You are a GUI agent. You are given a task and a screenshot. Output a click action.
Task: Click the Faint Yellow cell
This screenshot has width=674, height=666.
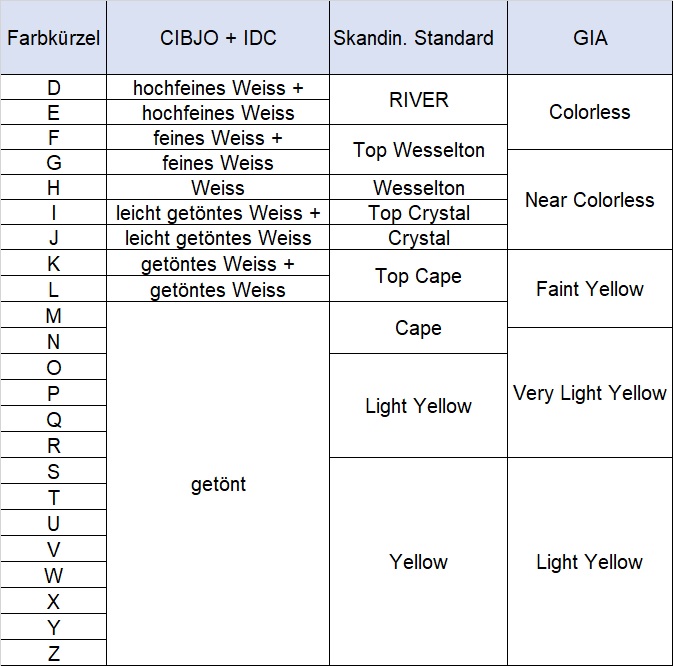point(590,289)
